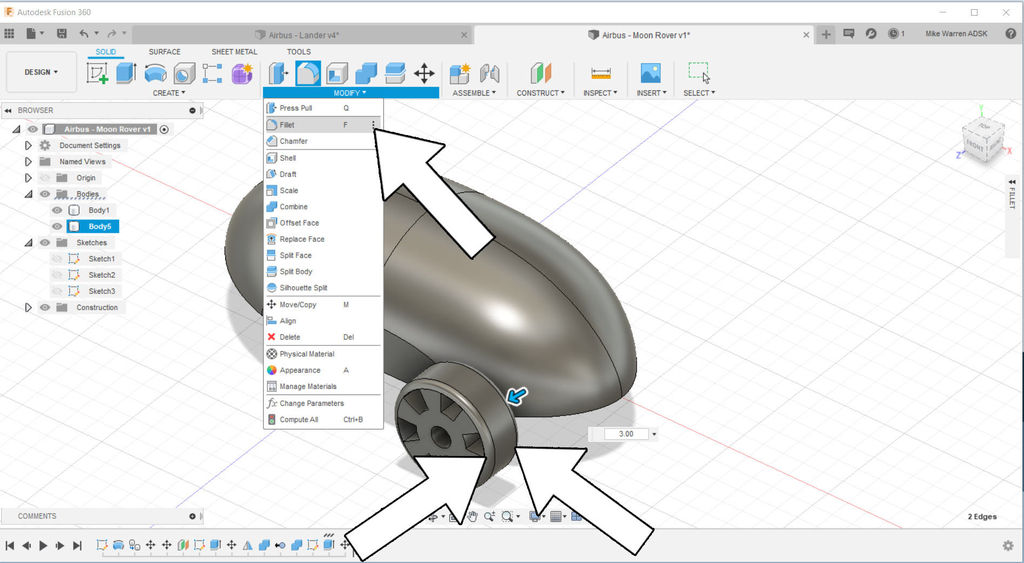Switch to the SURFACE tab
1024x563 pixels.
click(x=165, y=52)
